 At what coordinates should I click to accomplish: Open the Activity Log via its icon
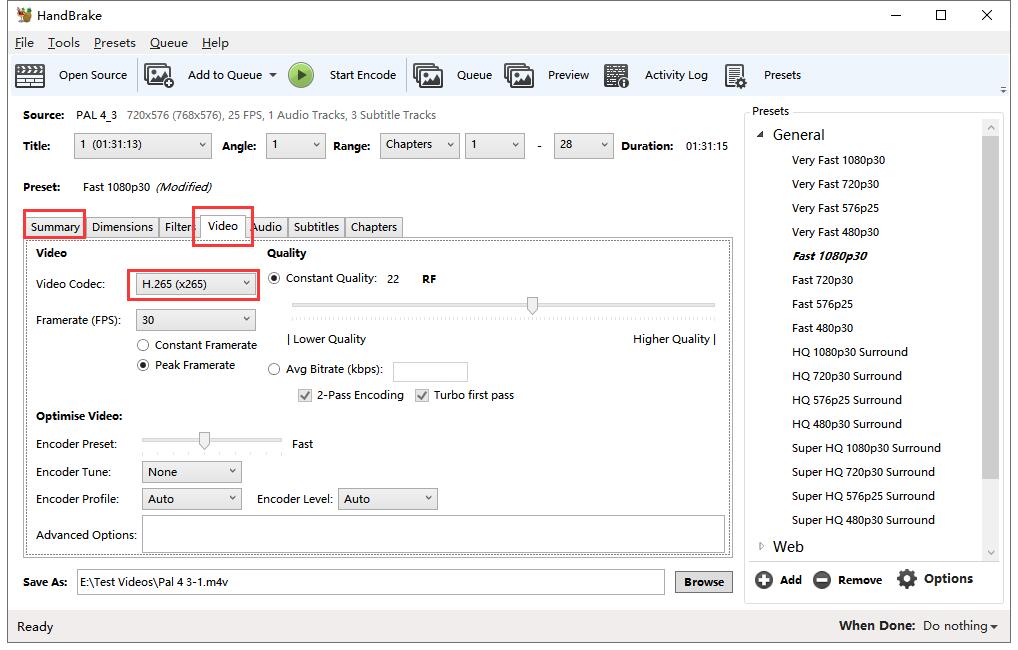616,75
